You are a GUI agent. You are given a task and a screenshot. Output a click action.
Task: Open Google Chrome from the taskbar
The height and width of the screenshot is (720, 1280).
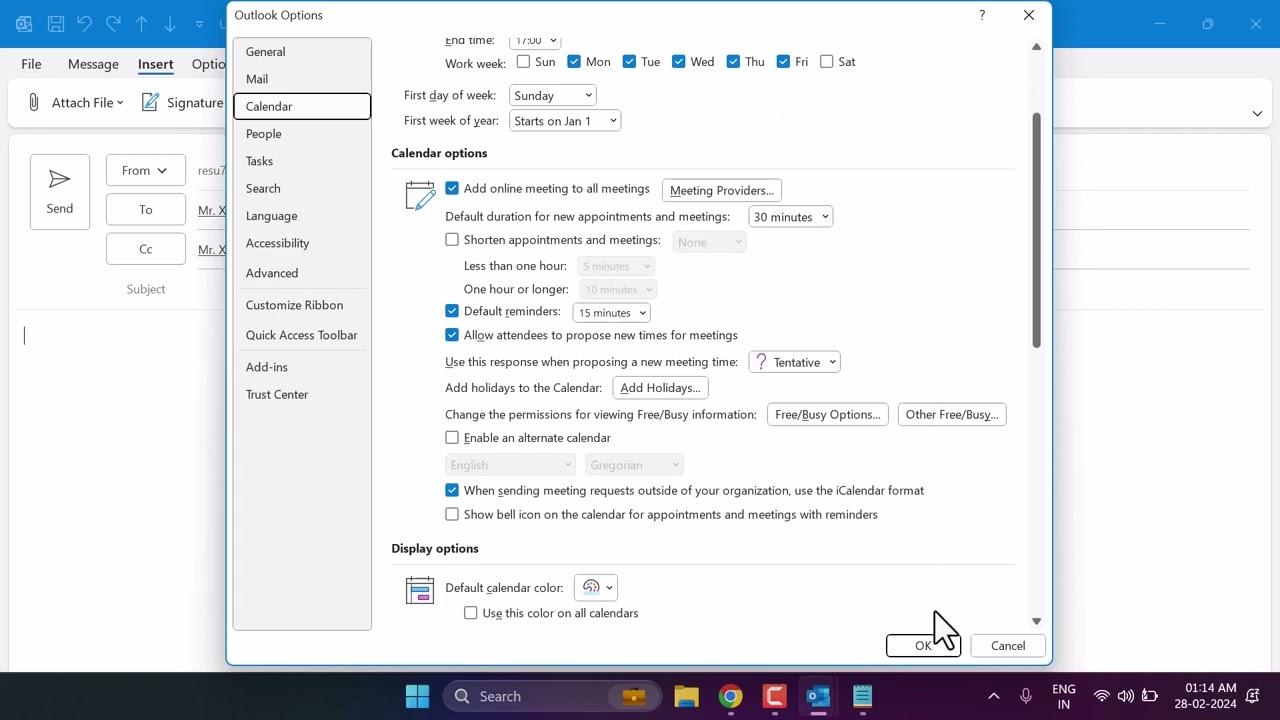coord(731,696)
